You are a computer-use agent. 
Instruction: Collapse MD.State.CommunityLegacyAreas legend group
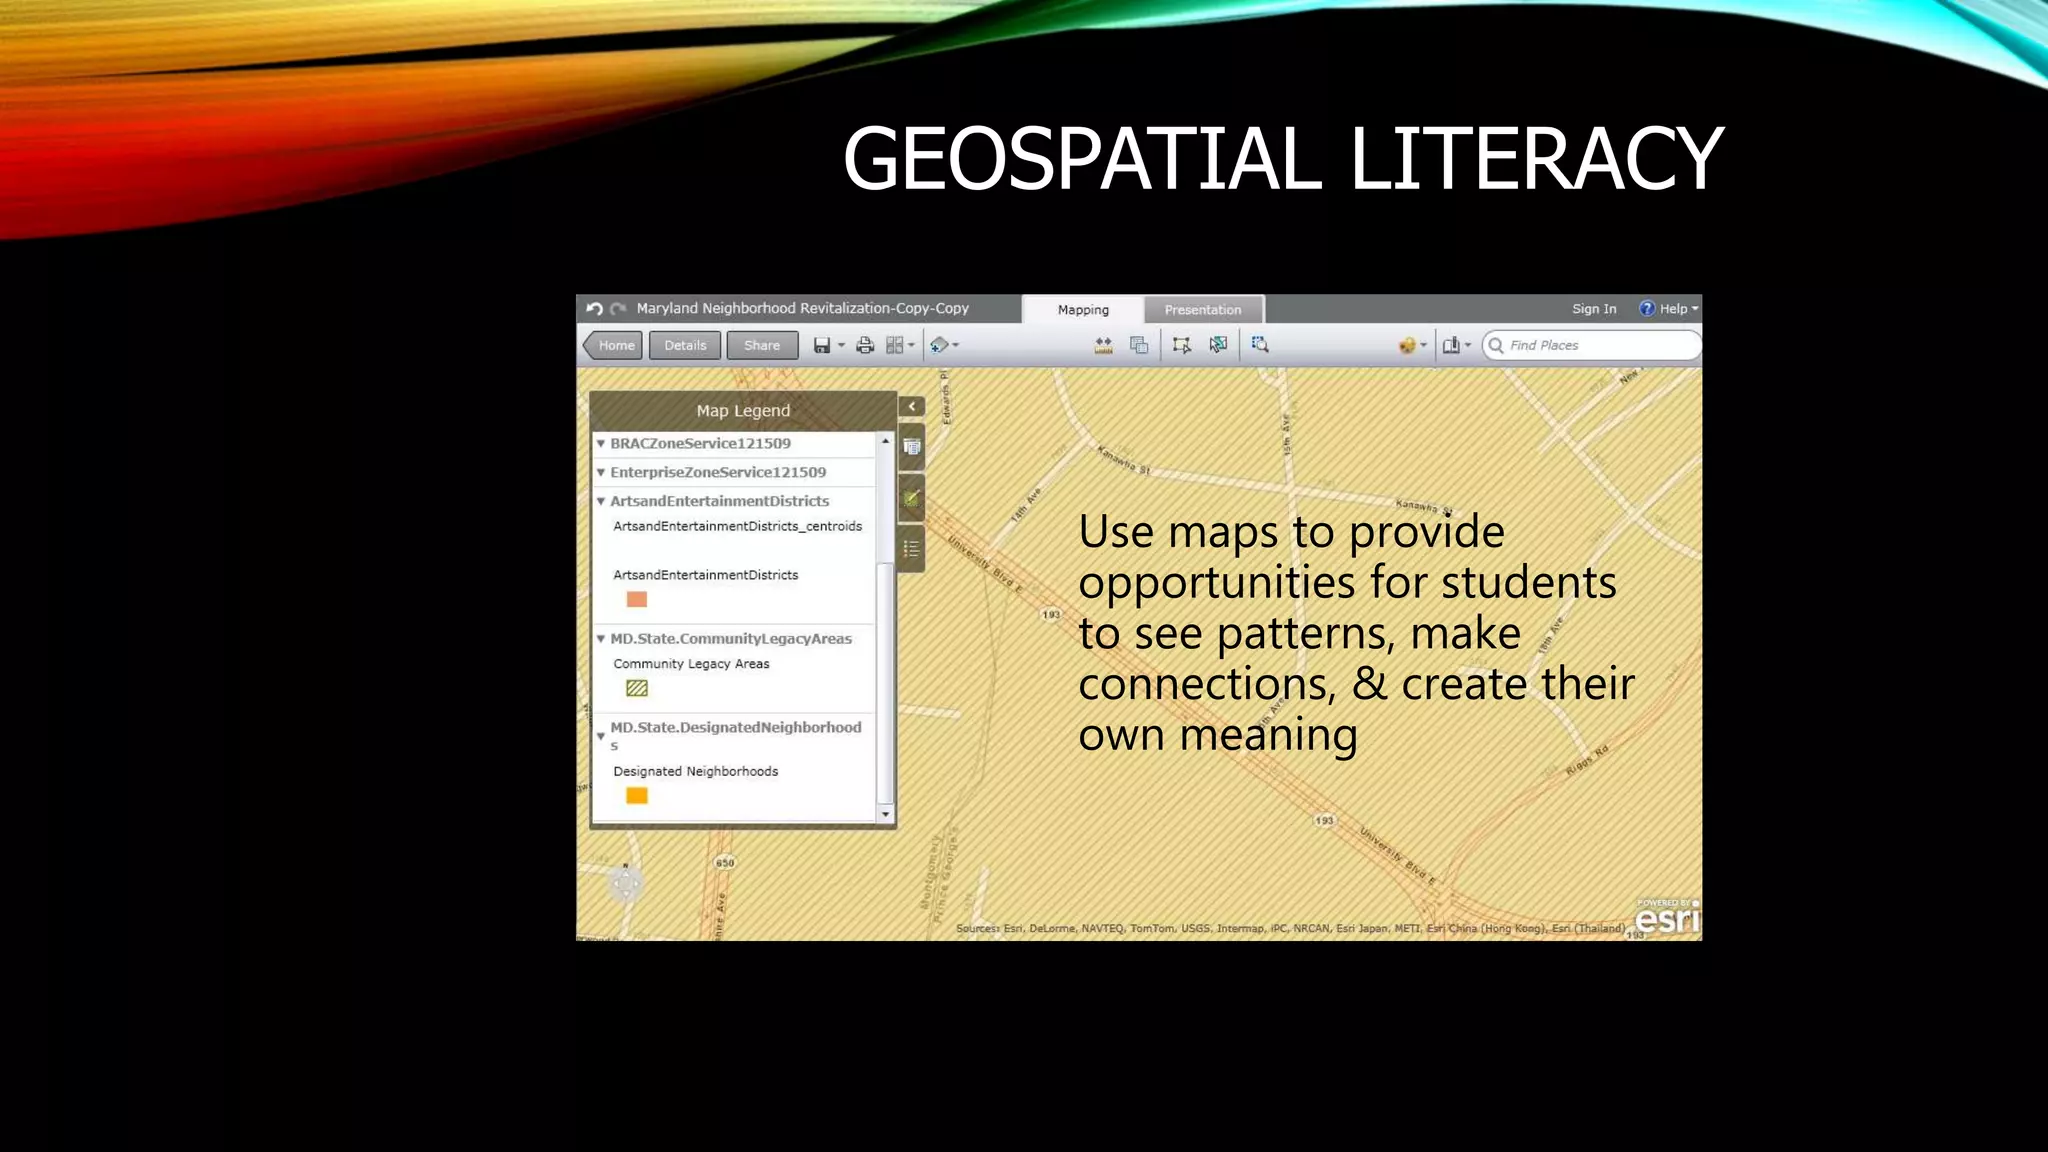pos(601,639)
